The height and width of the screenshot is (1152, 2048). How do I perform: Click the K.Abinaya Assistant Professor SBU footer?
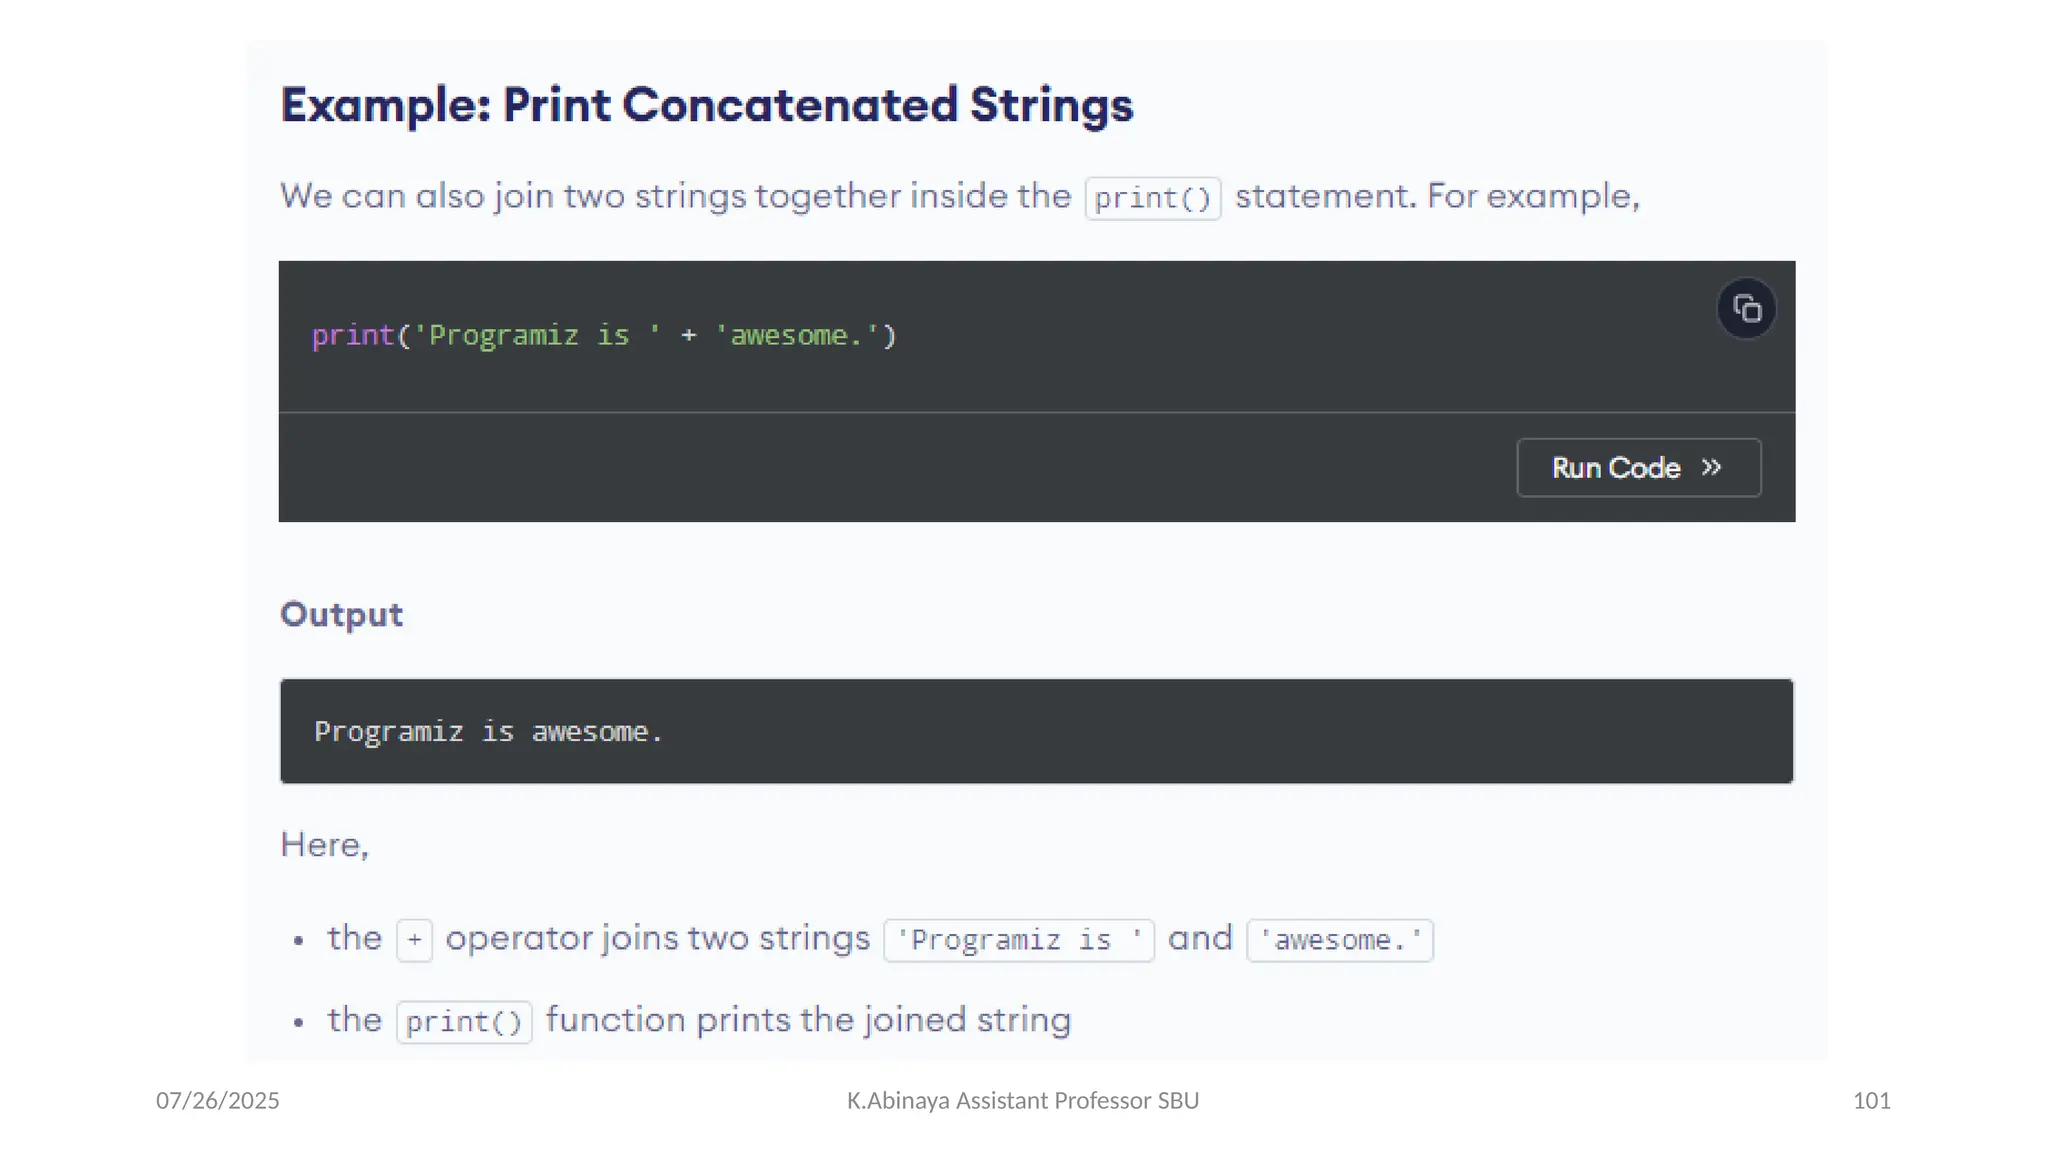click(1022, 1100)
